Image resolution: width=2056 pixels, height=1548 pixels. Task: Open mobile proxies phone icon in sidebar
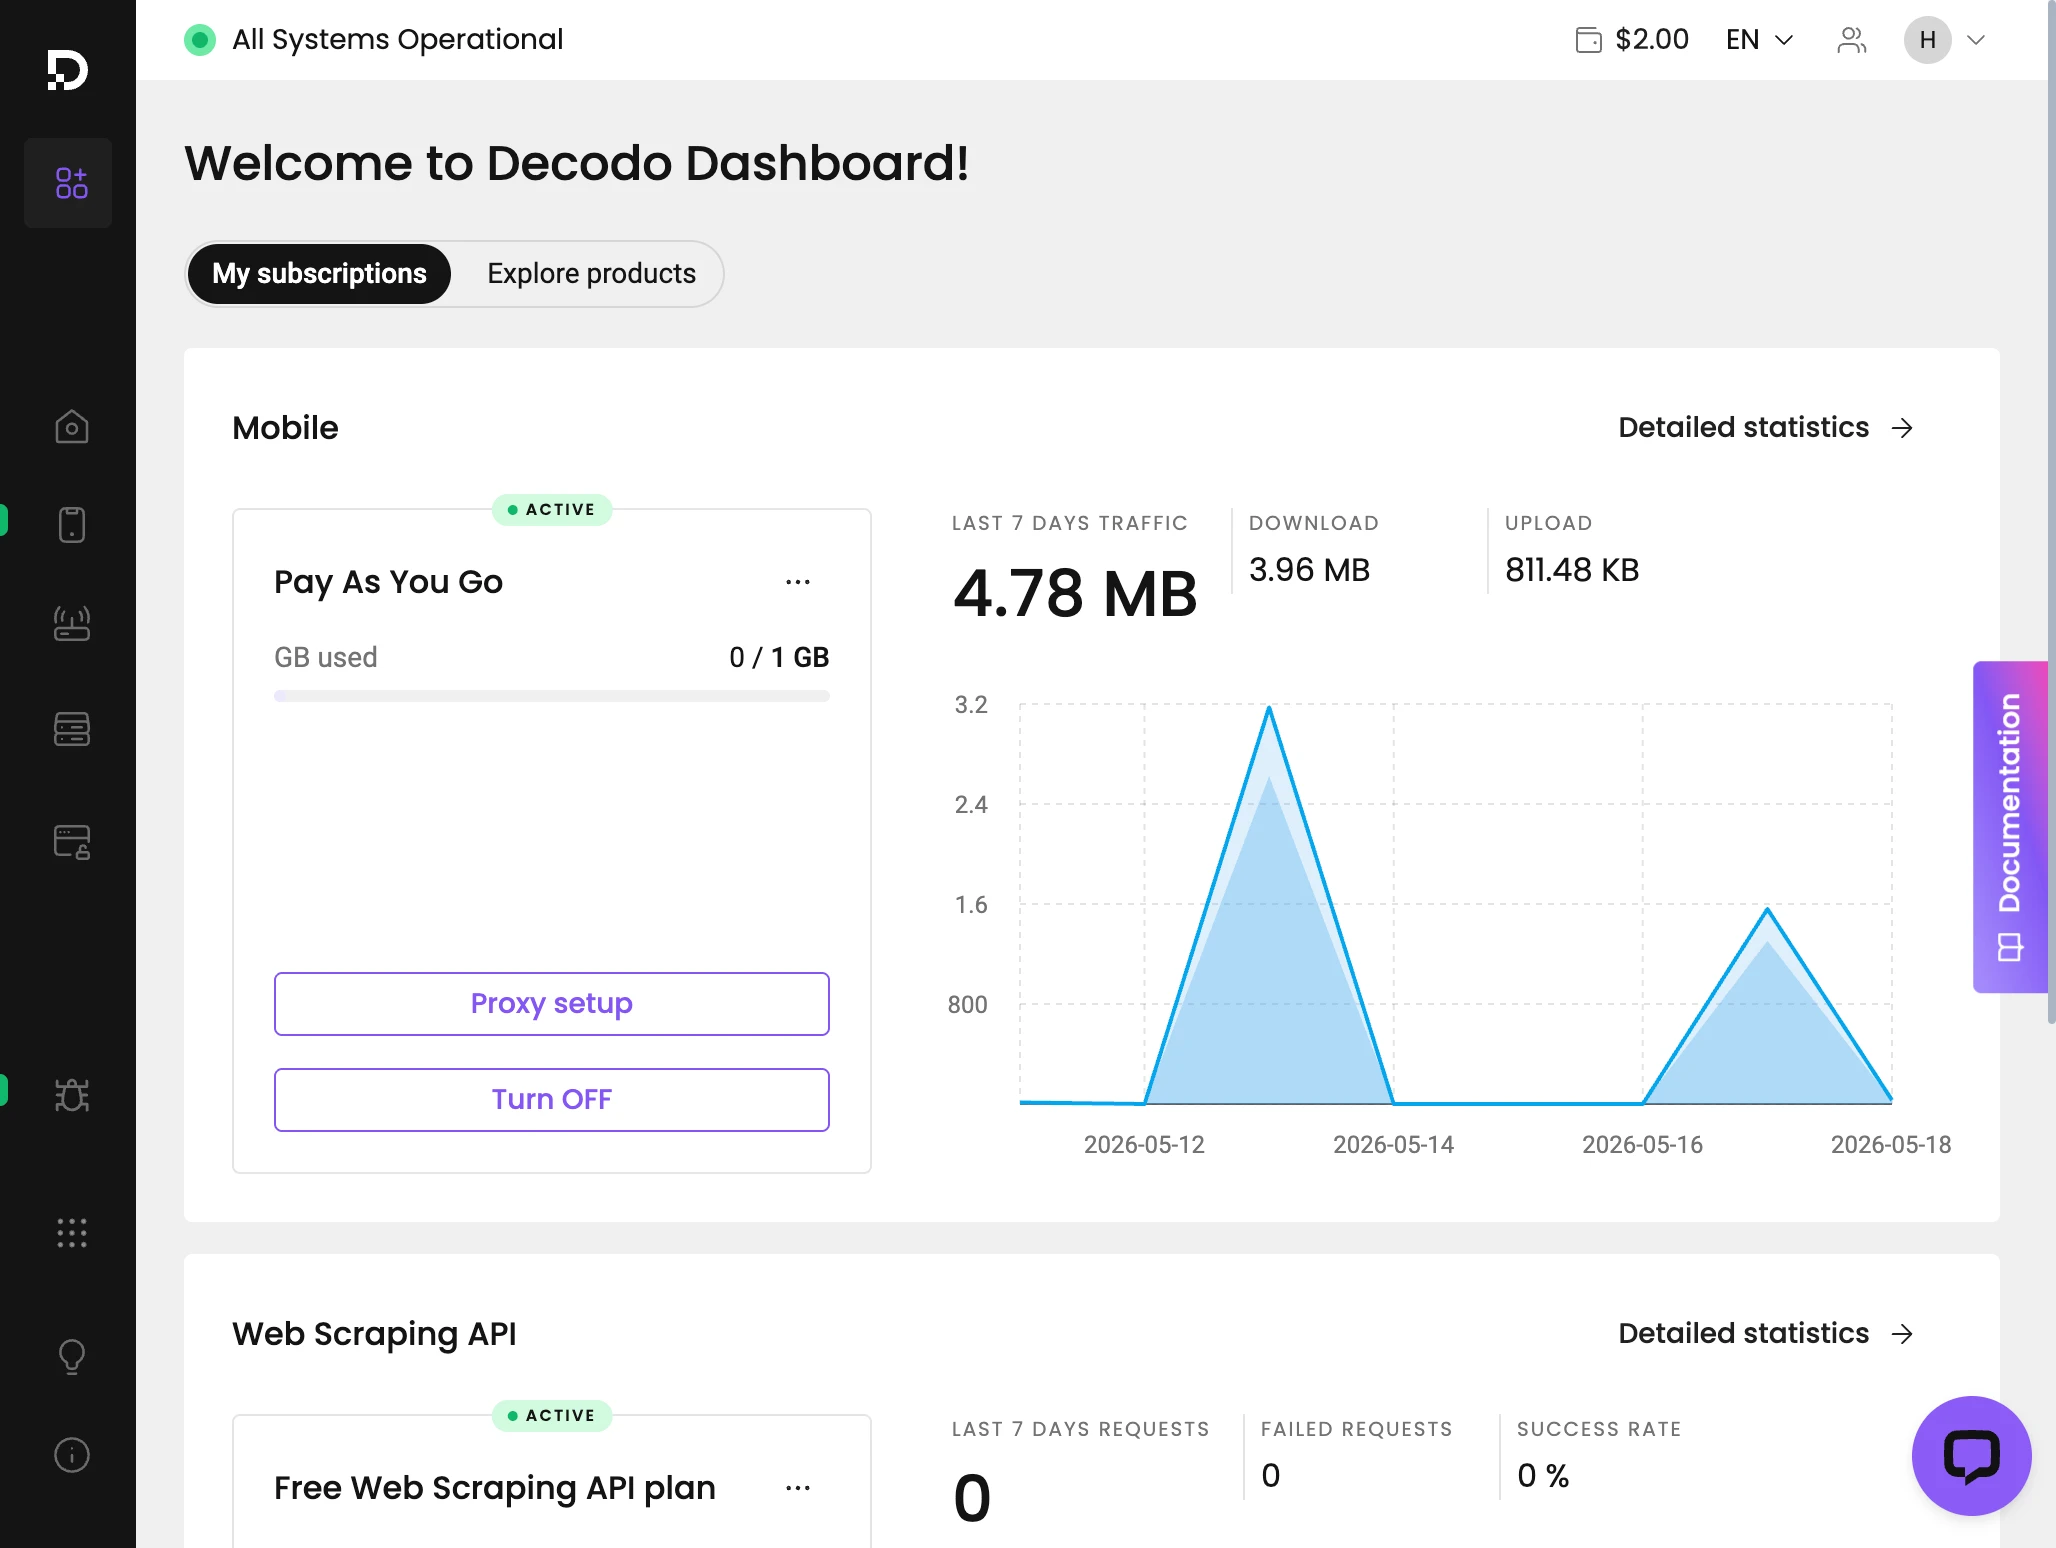click(71, 525)
